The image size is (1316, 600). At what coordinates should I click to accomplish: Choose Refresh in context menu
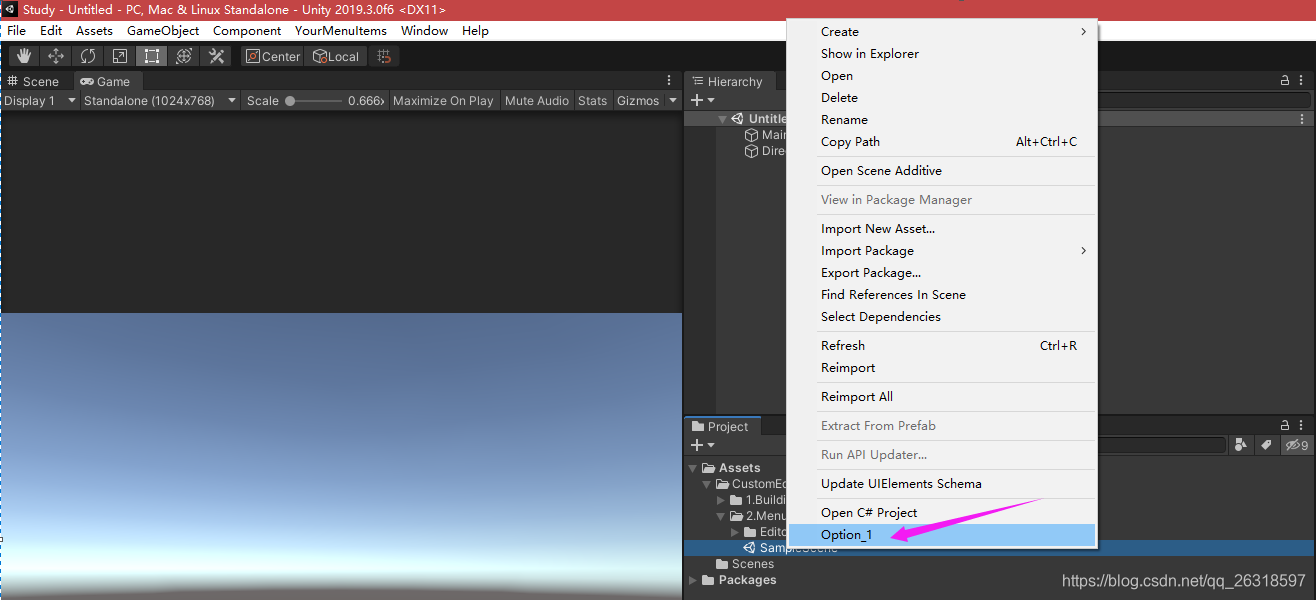pos(943,346)
